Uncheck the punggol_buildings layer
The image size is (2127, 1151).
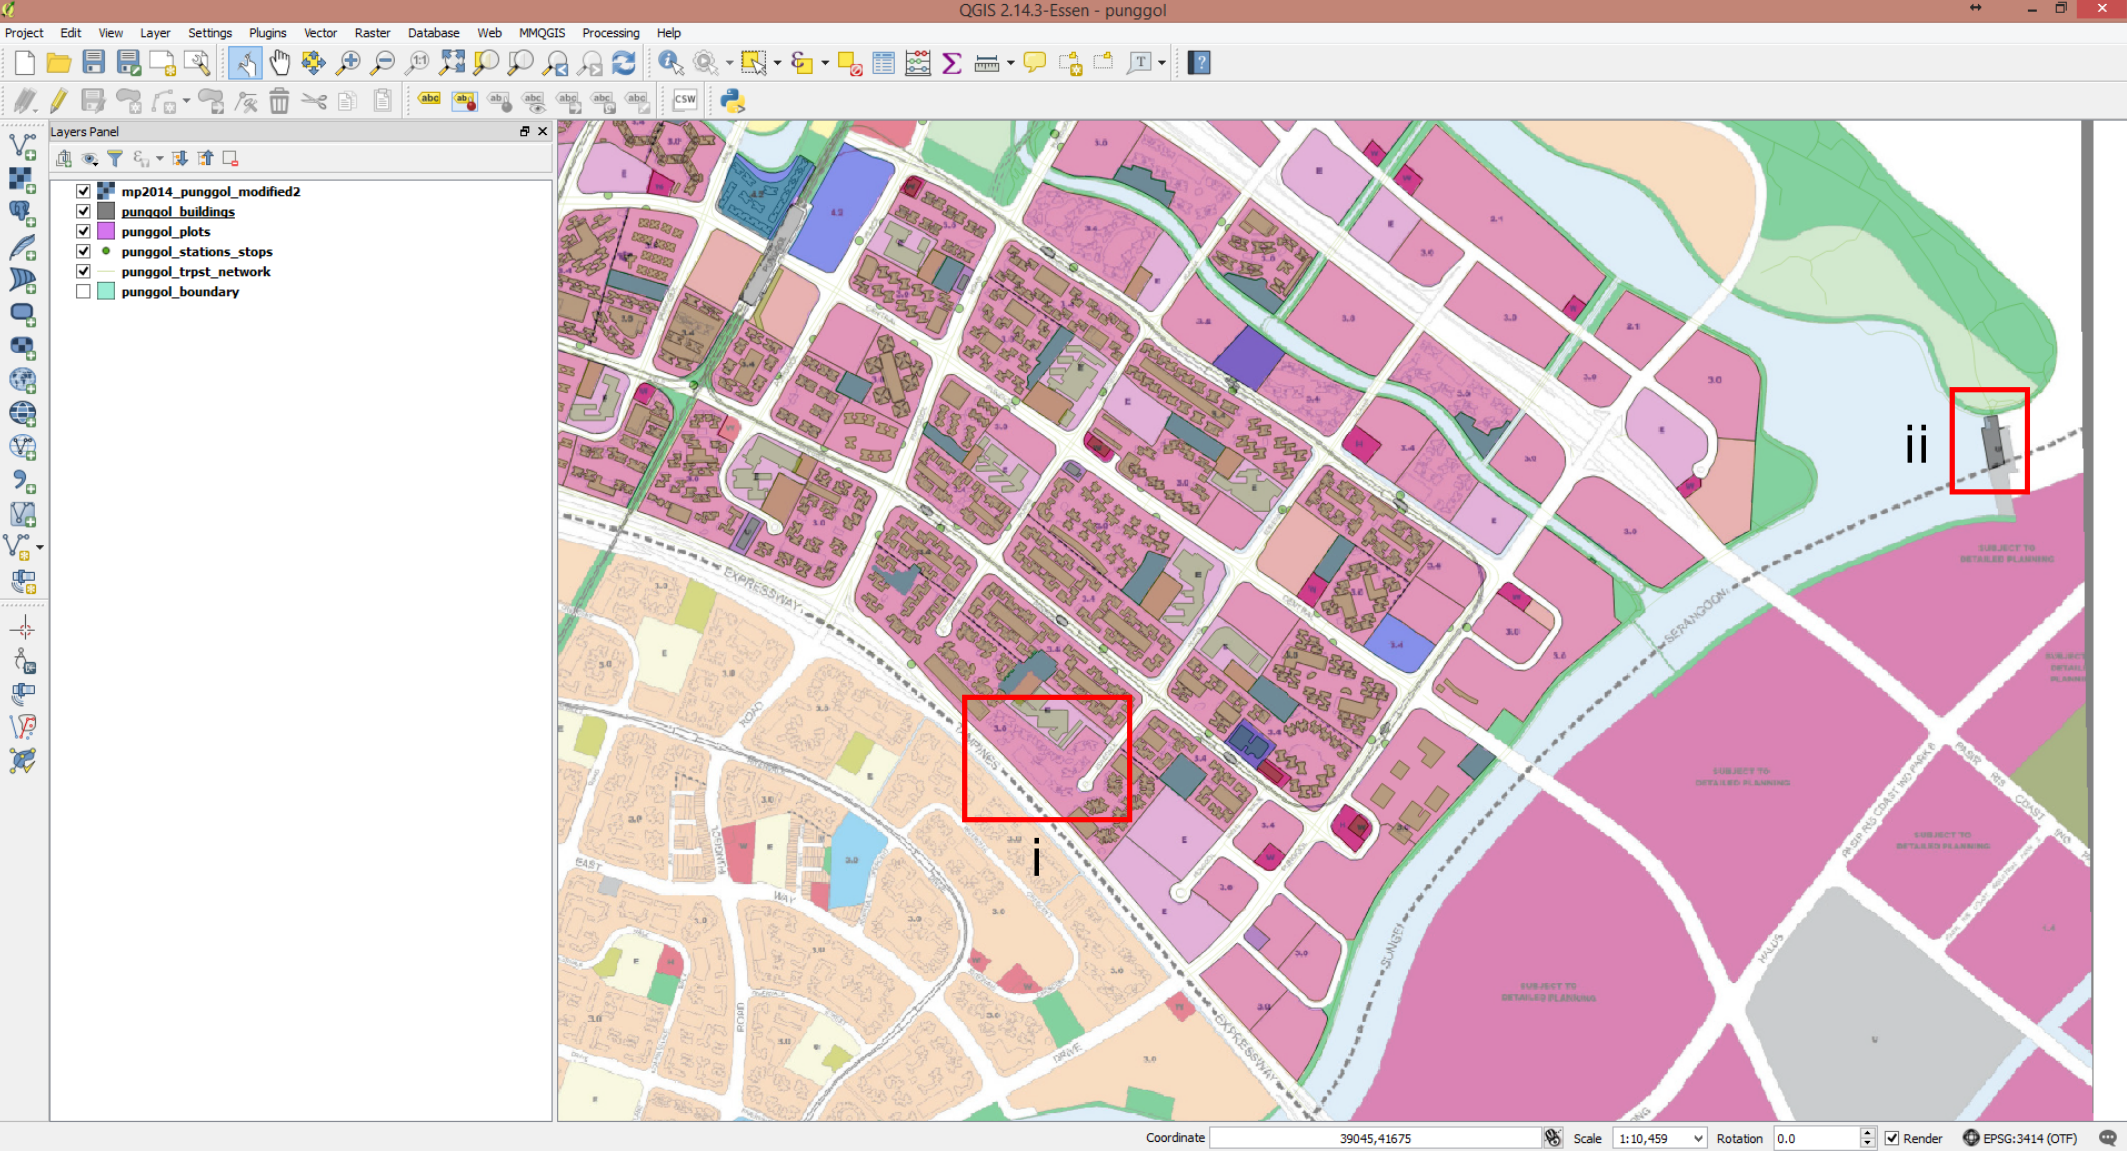click(84, 212)
